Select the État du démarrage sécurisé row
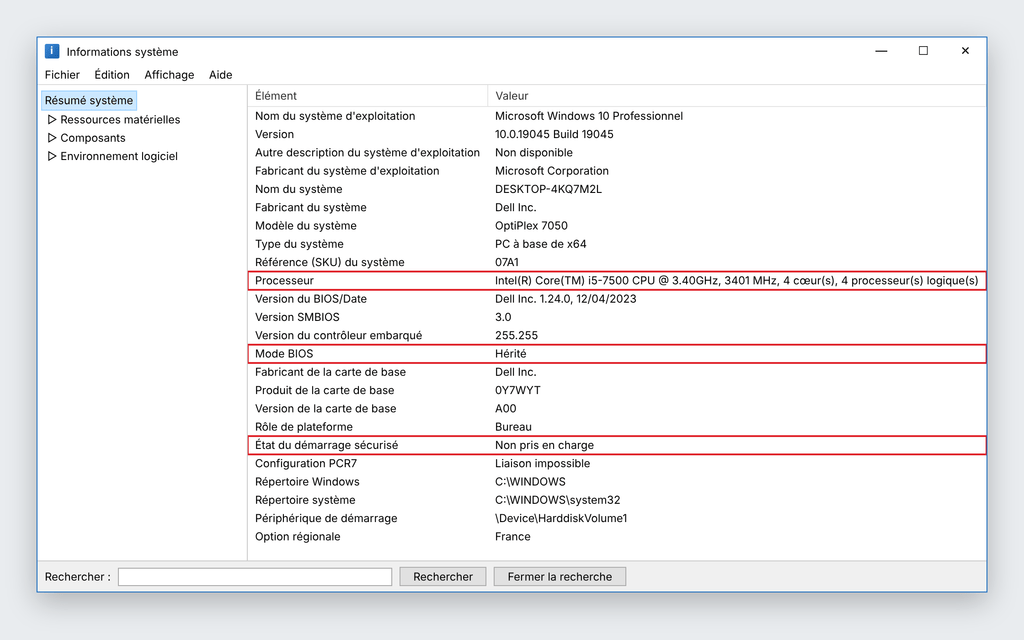Image resolution: width=1024 pixels, height=640 pixels. click(616, 445)
